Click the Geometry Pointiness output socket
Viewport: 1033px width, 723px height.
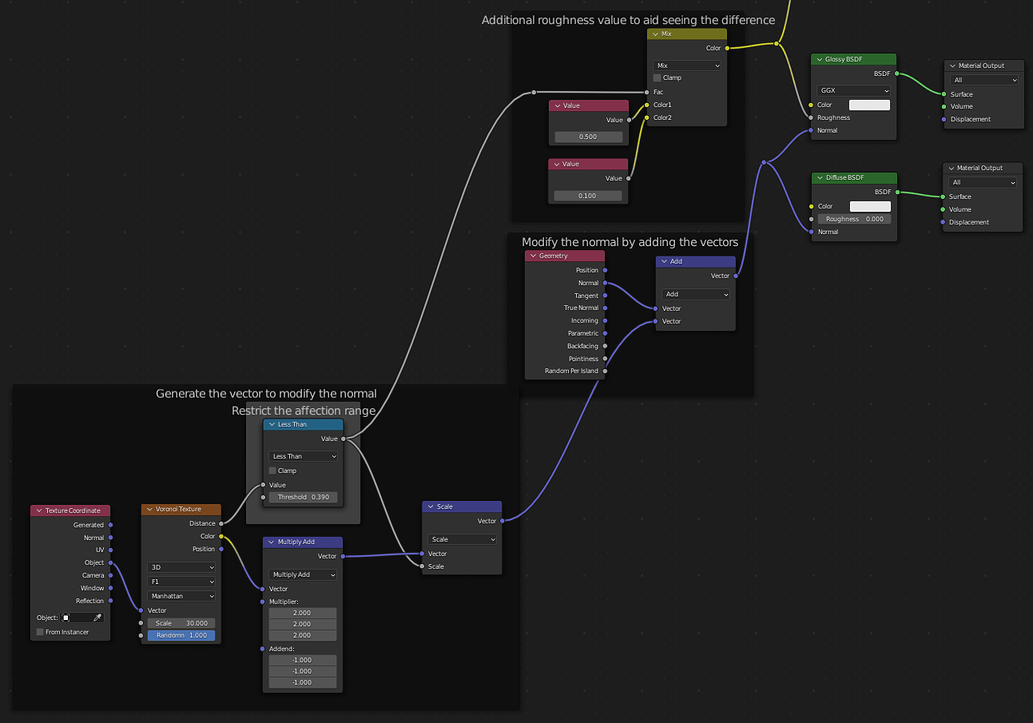pos(605,359)
